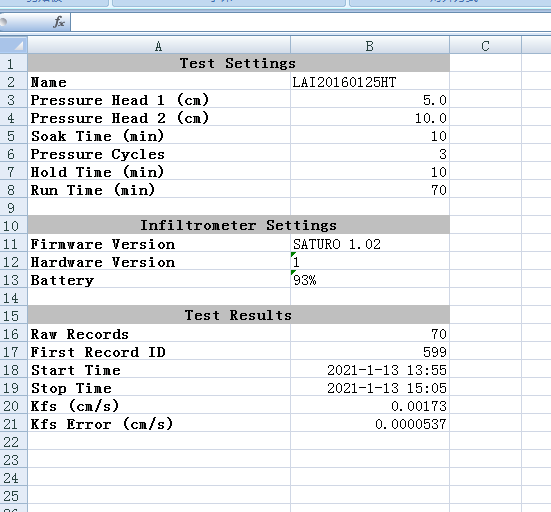Click the Test Settings merged header cell

tap(238, 64)
